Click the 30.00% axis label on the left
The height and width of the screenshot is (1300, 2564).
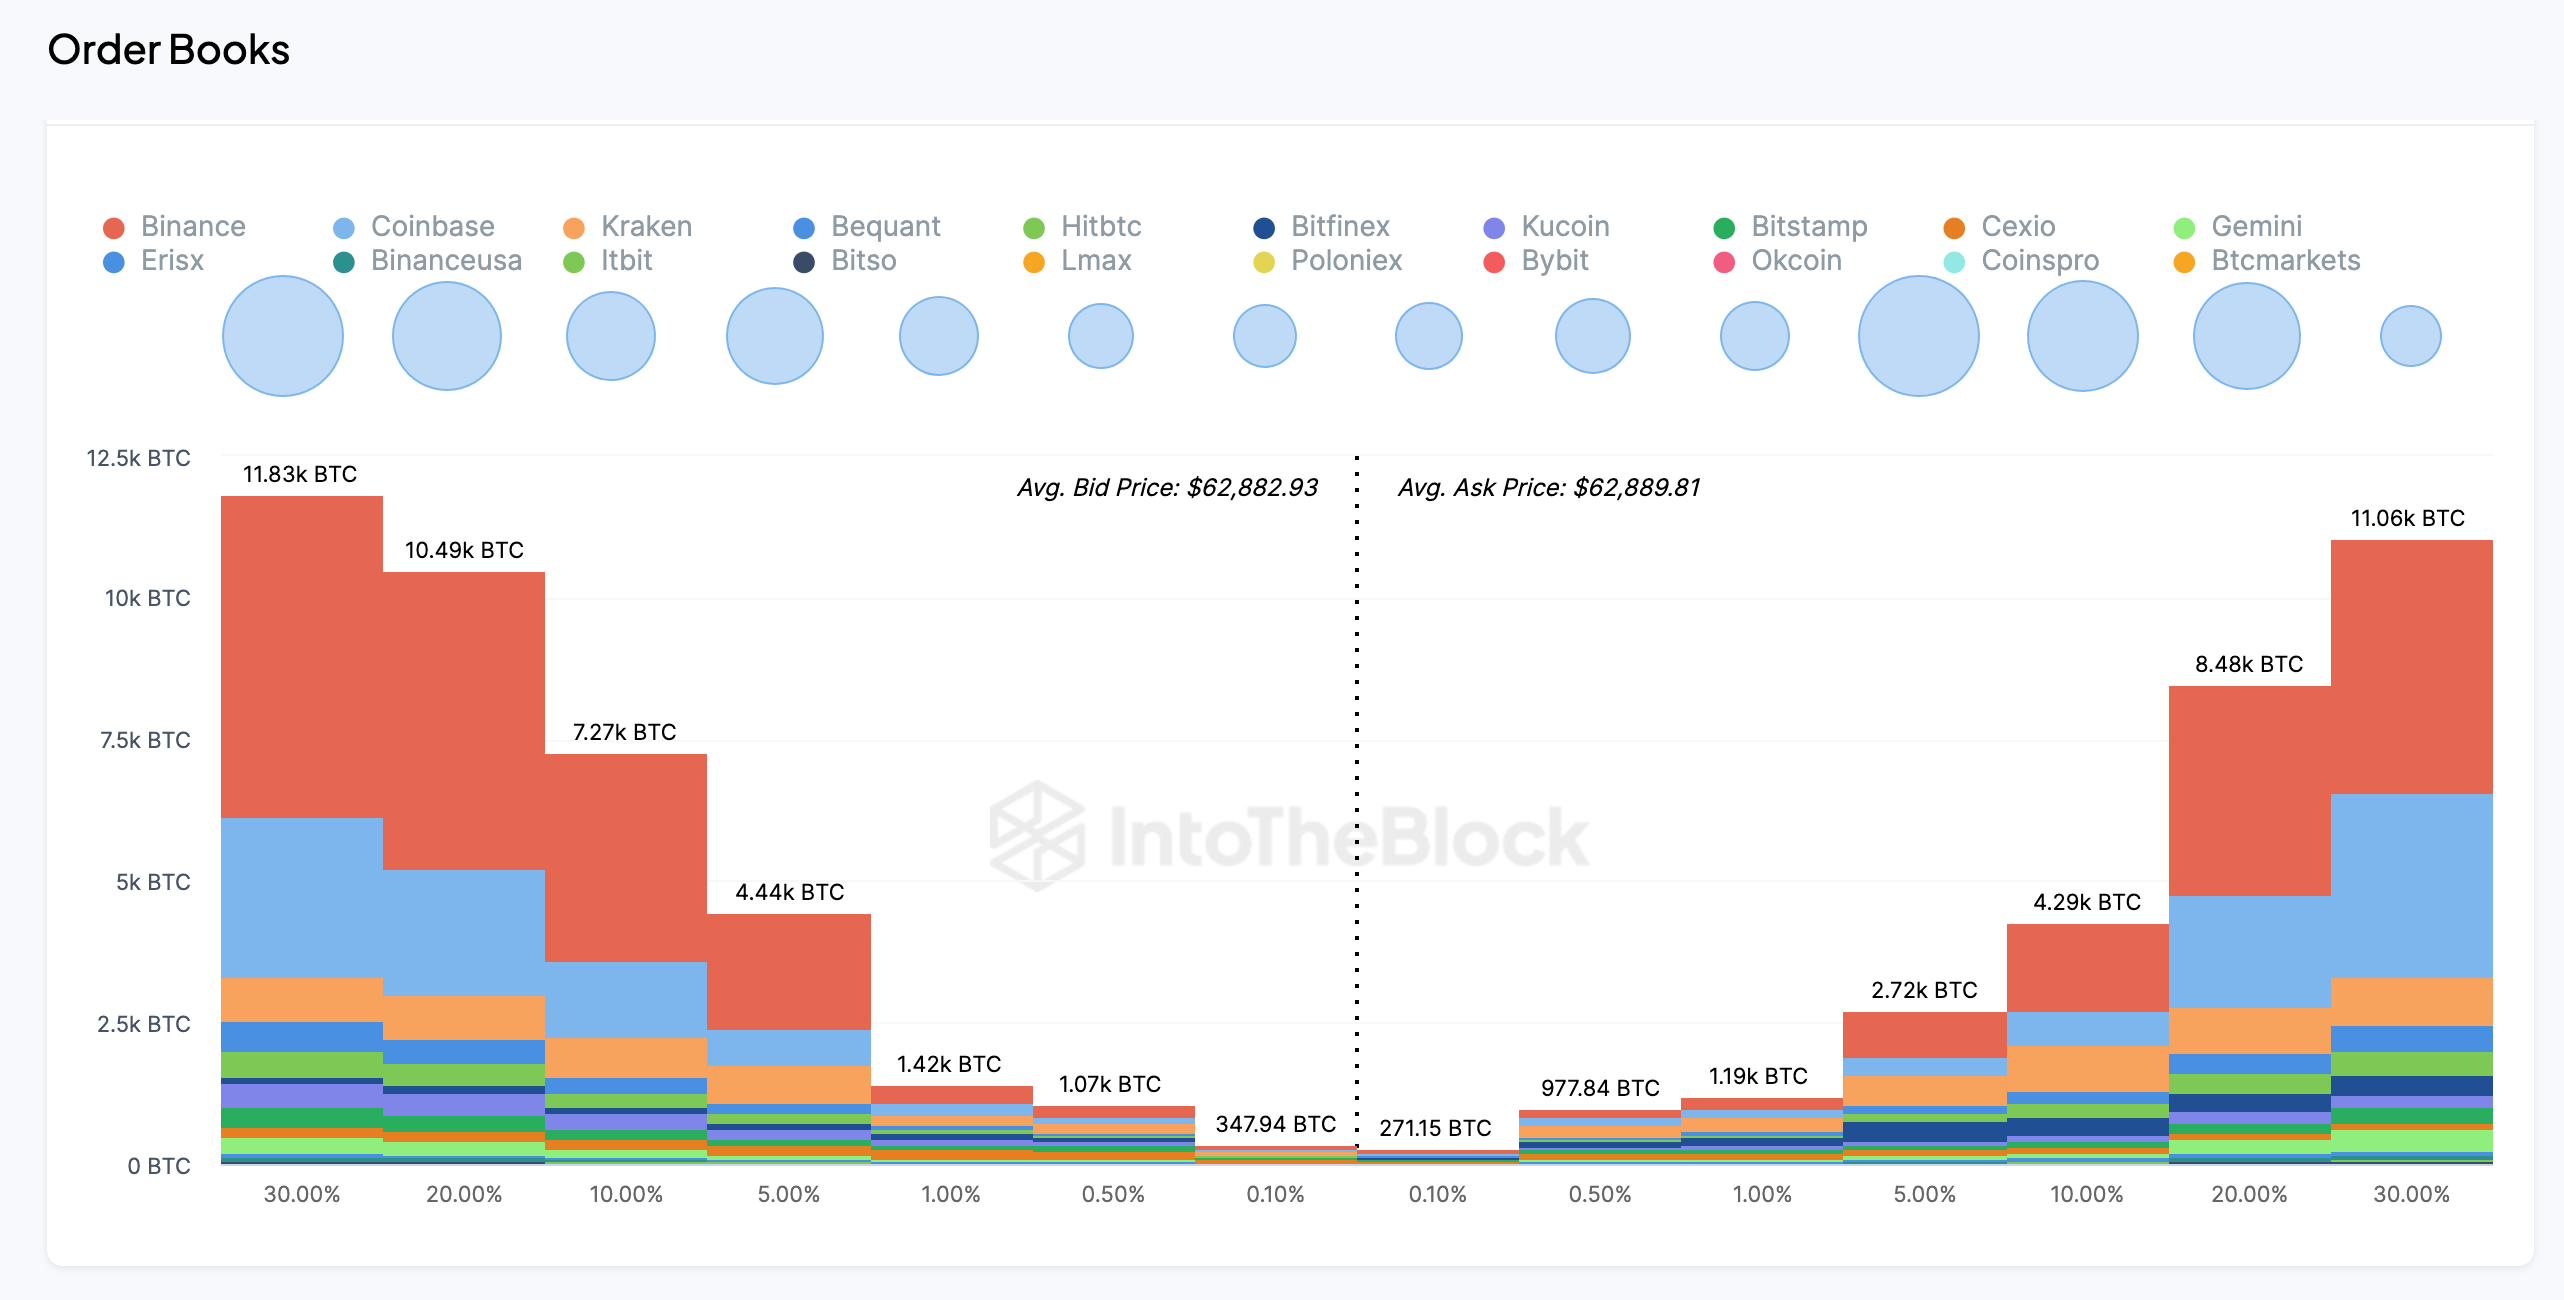(x=303, y=1193)
